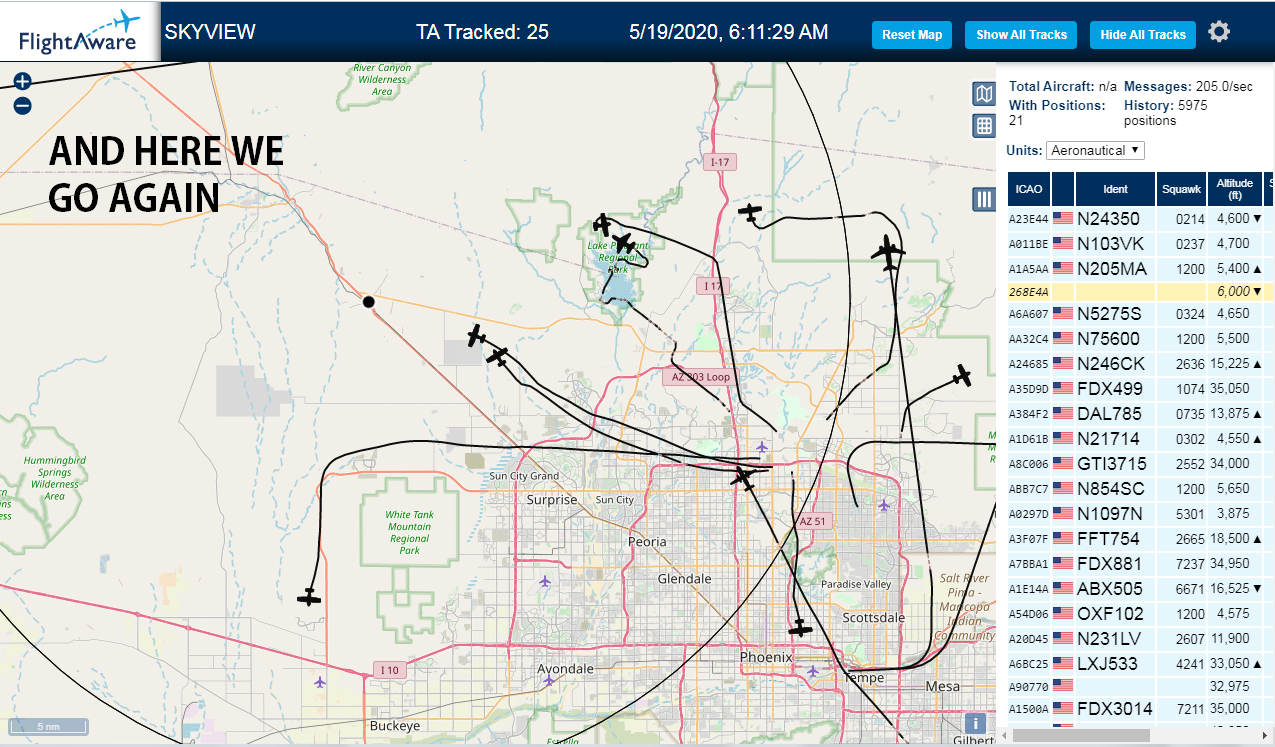
Task: Click the A90770 ICAO cell
Action: (1028, 686)
